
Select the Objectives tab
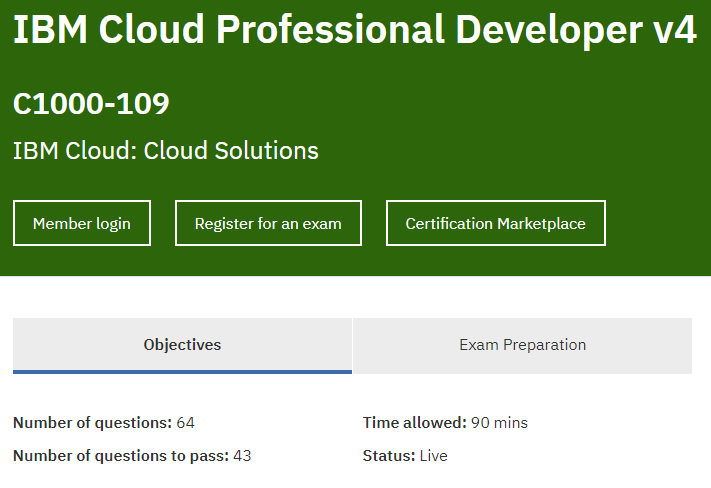tap(182, 346)
